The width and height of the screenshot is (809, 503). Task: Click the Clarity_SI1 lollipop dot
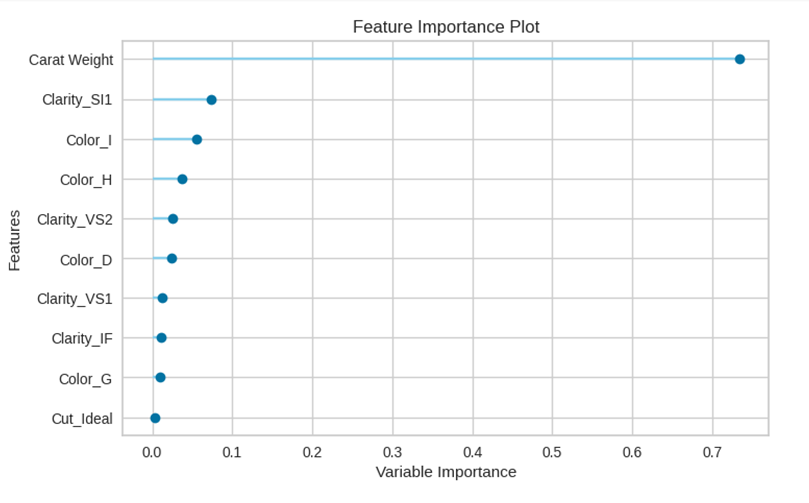click(x=211, y=100)
